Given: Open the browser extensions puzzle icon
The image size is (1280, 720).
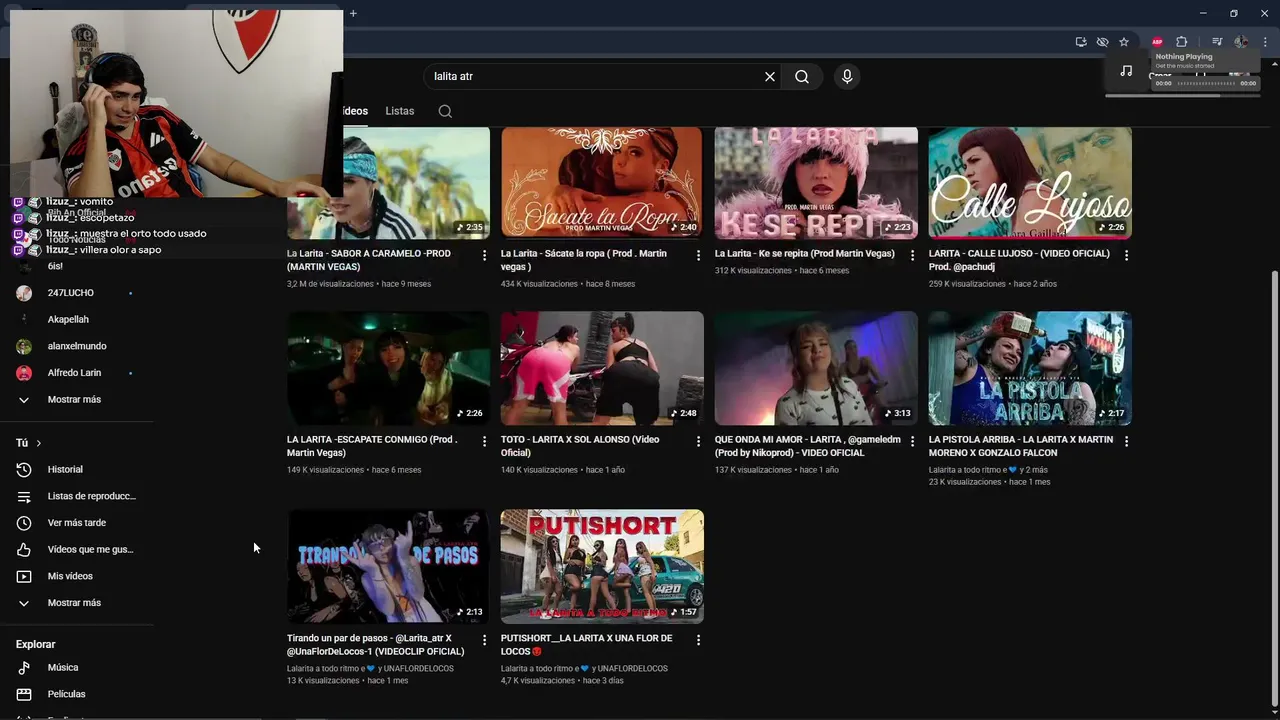Looking at the screenshot, I should point(1181,42).
